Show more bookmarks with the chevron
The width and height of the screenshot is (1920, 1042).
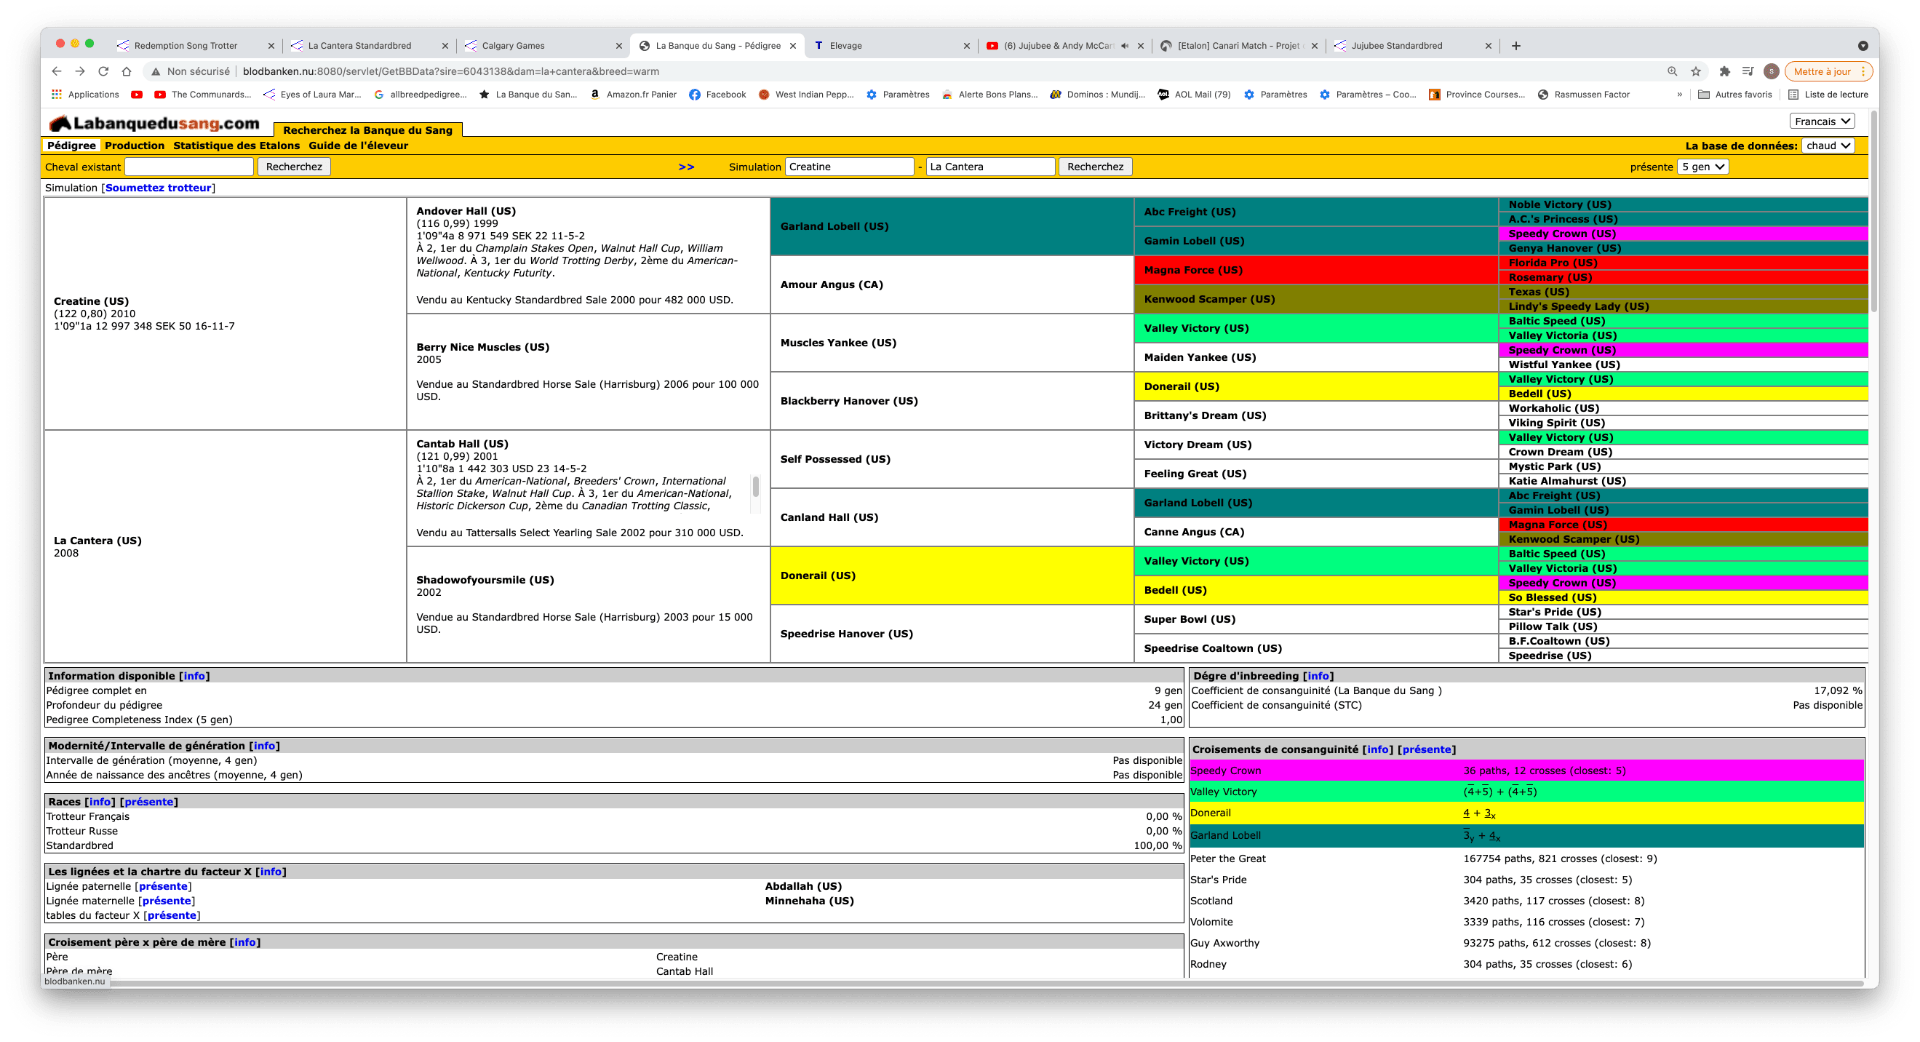(1679, 94)
